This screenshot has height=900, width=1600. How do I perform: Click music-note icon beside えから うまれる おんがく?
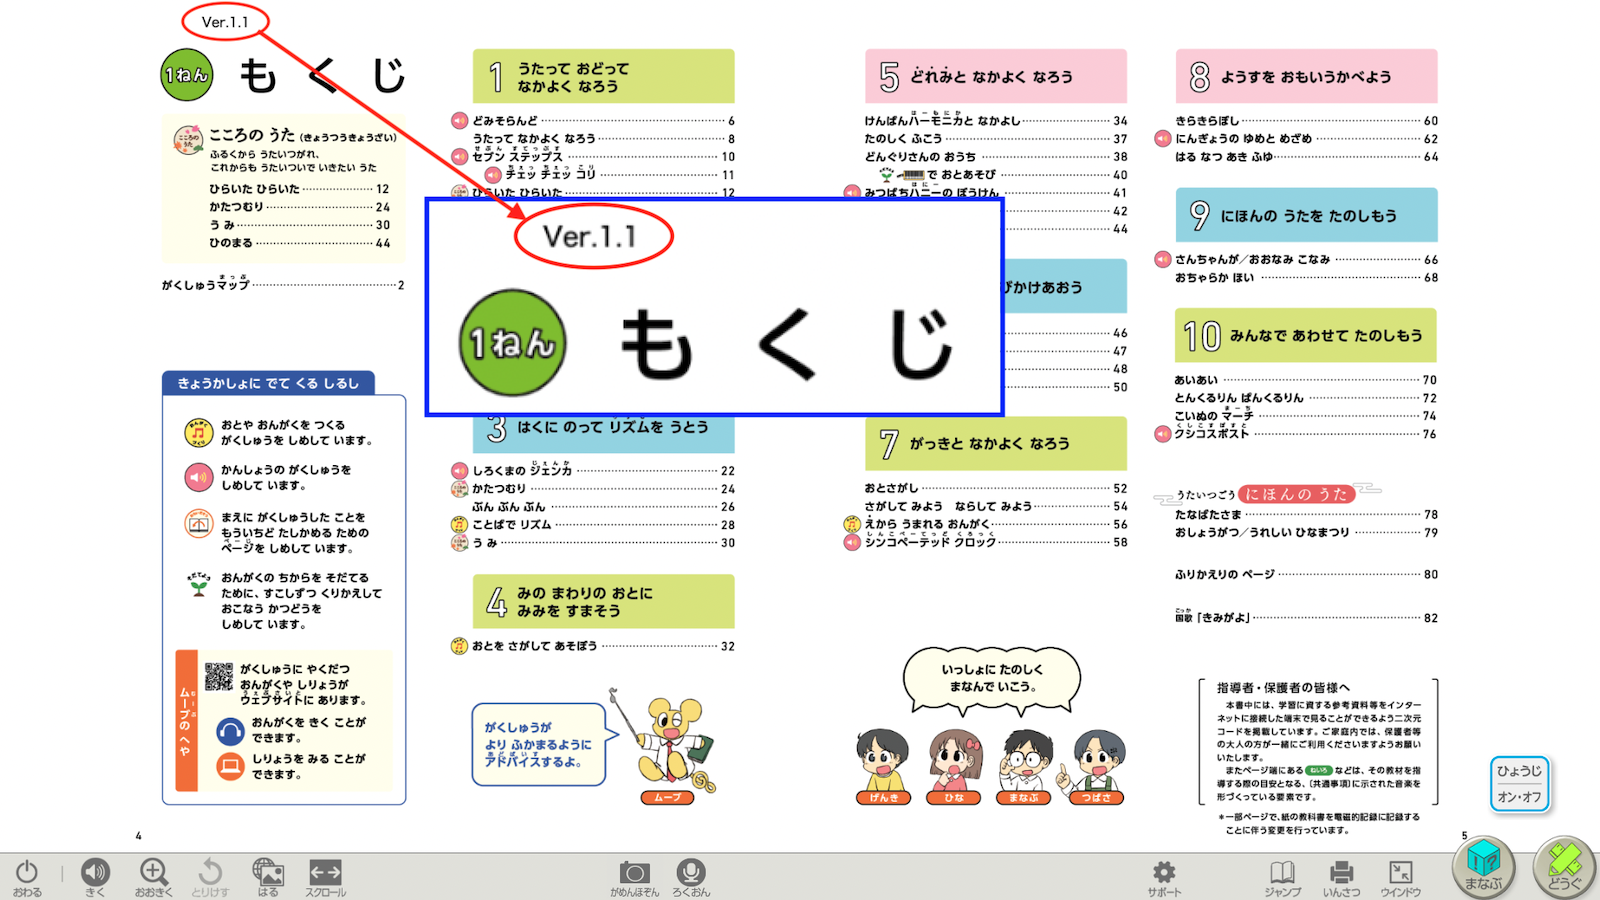tap(852, 524)
